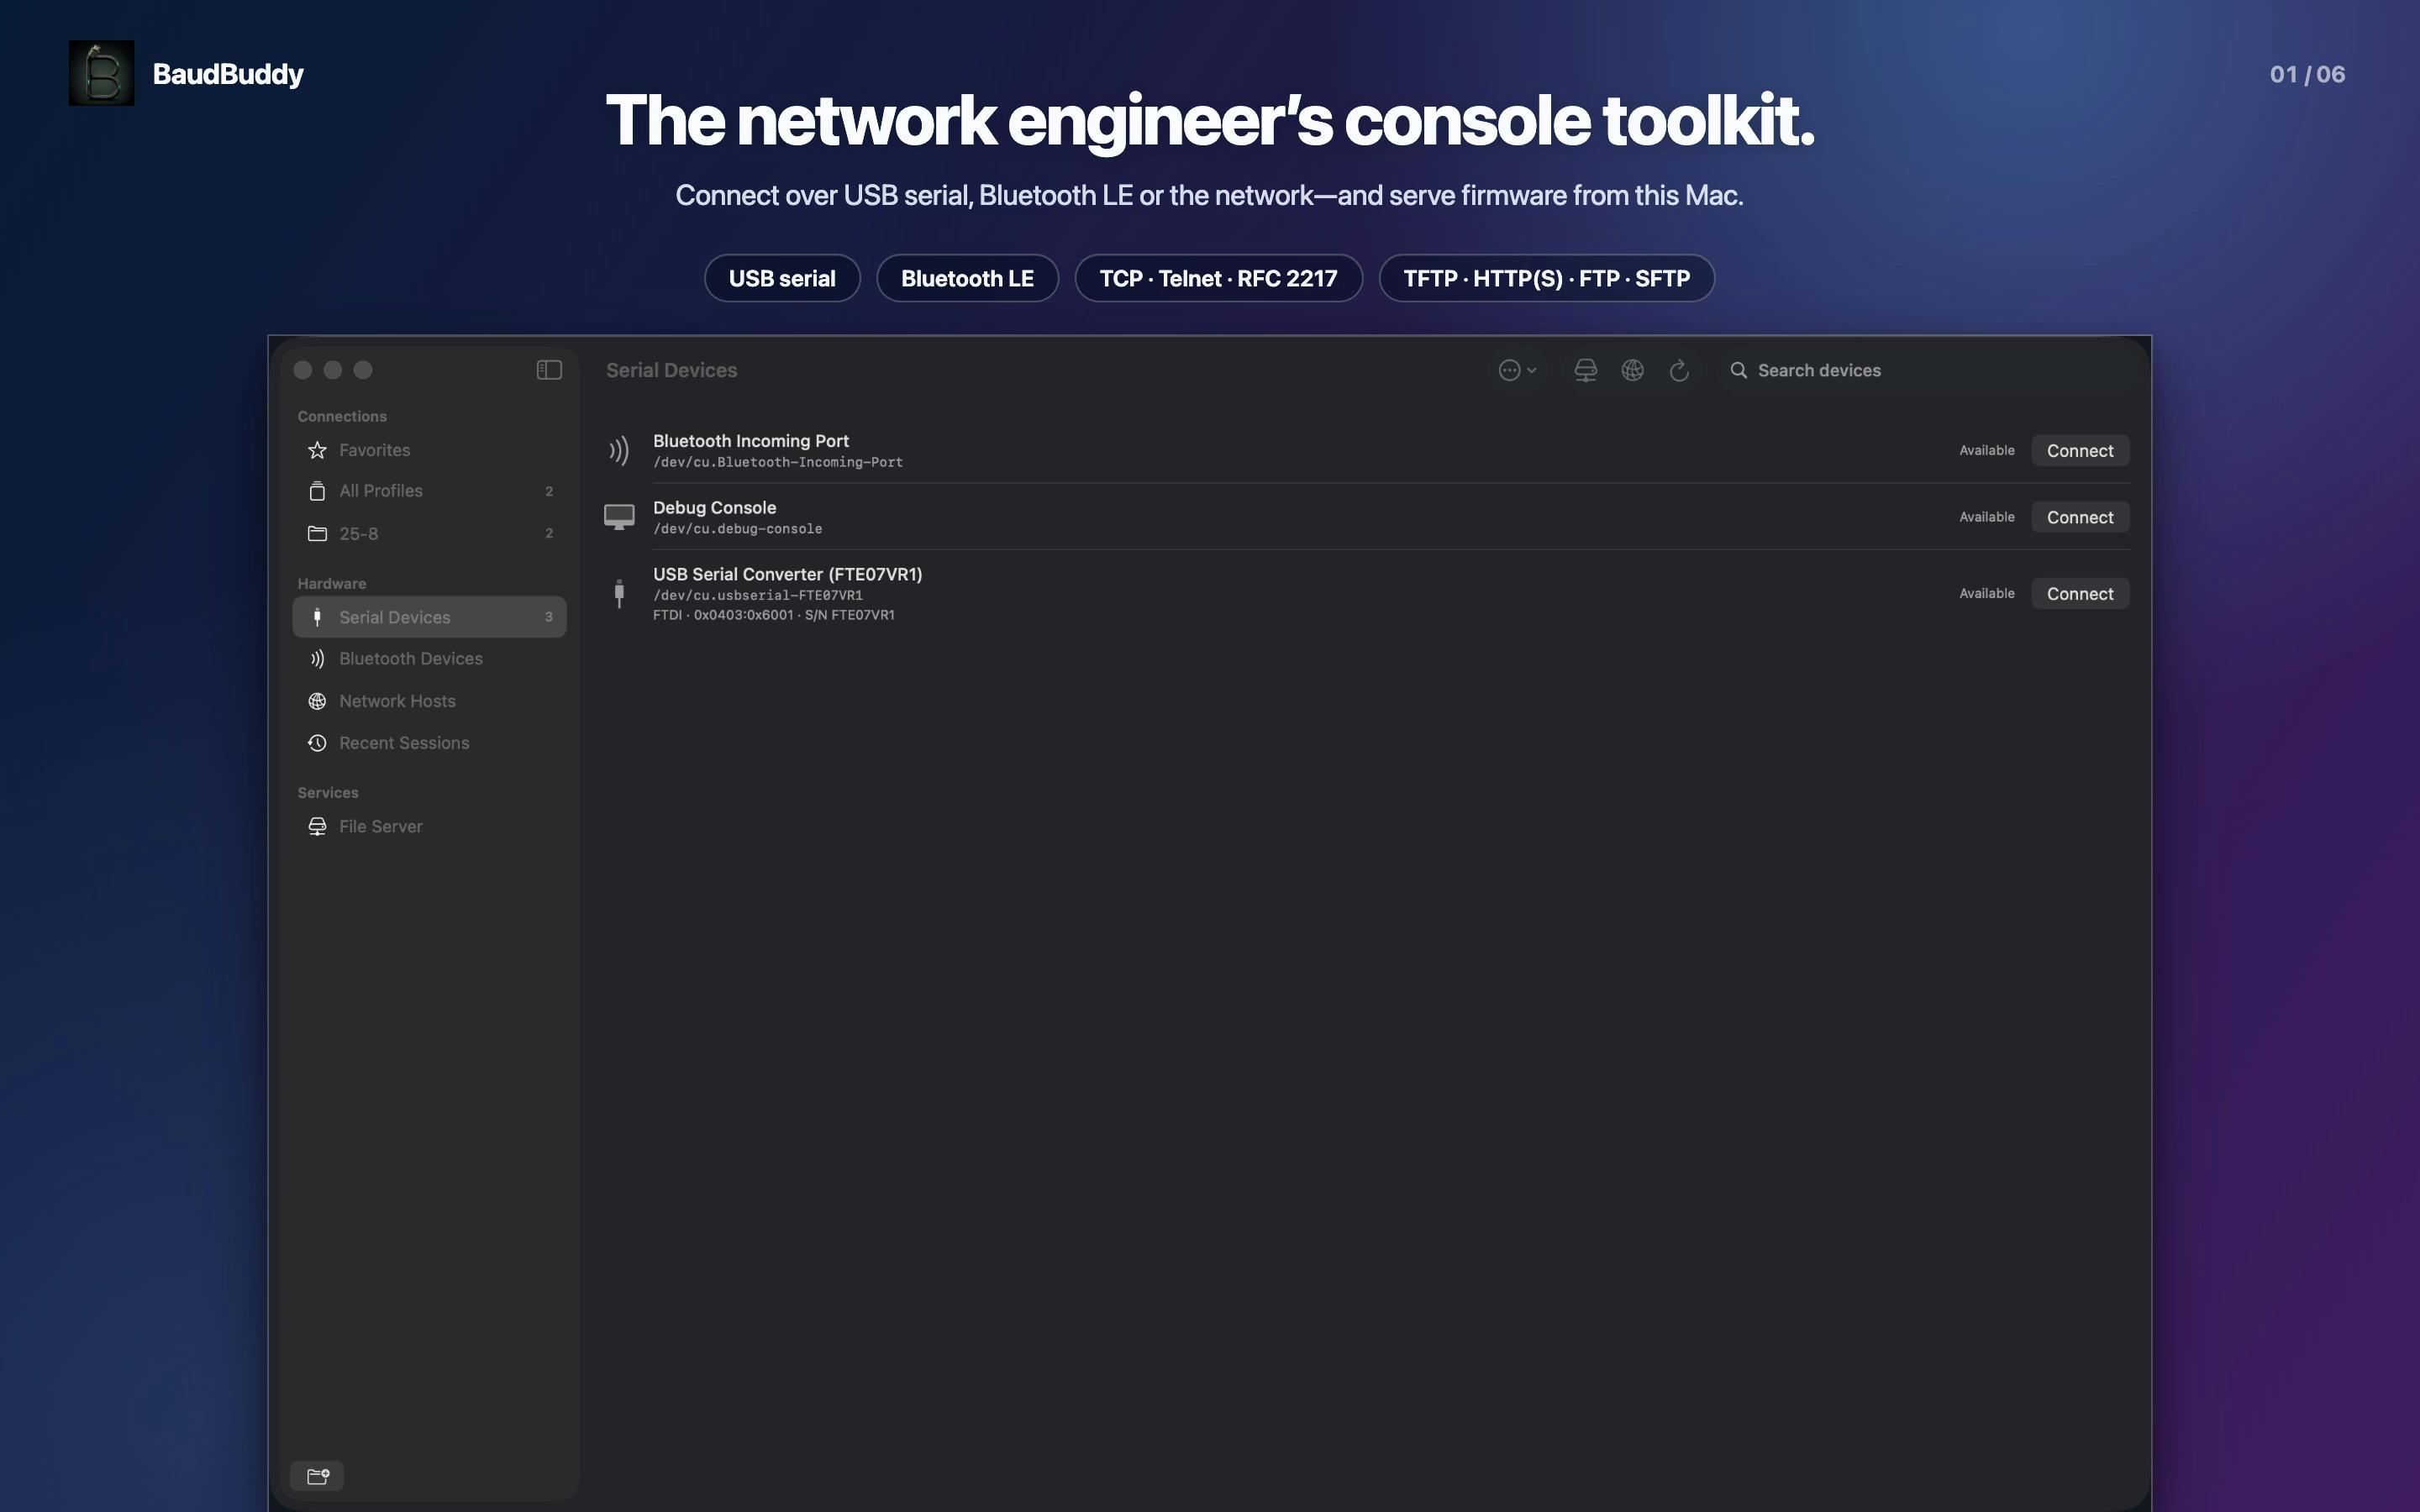Image resolution: width=2420 pixels, height=1512 pixels.
Task: Click the search magnifier icon
Action: click(x=1739, y=370)
